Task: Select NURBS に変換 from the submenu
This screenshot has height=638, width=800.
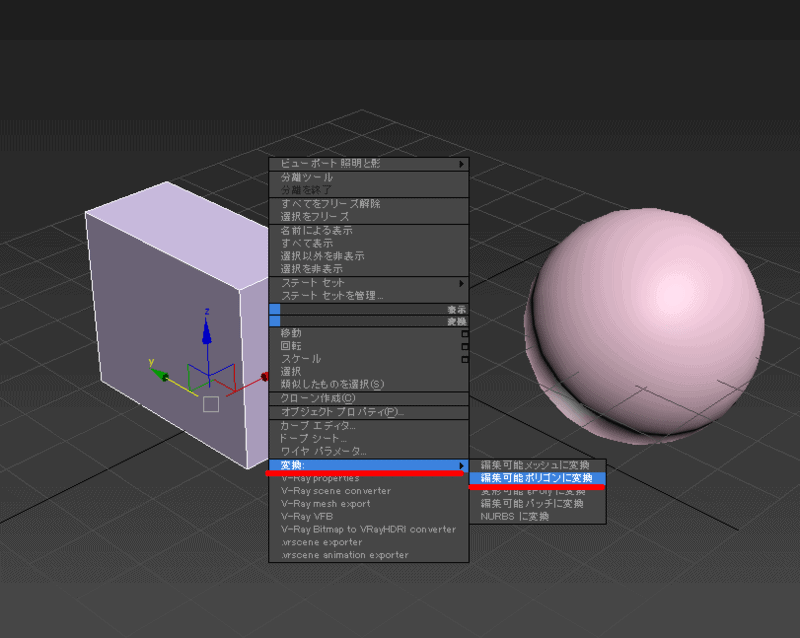Action: [515, 517]
